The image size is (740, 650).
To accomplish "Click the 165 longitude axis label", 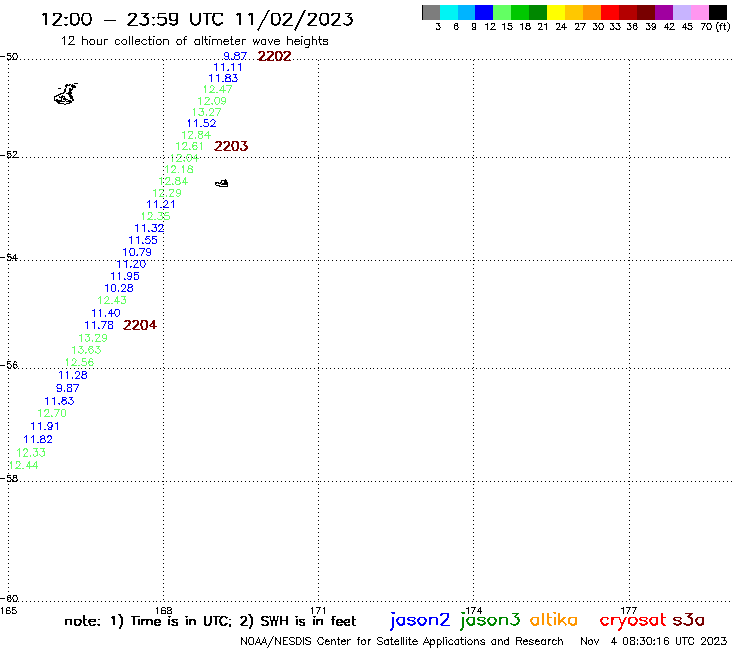I will point(8,610).
